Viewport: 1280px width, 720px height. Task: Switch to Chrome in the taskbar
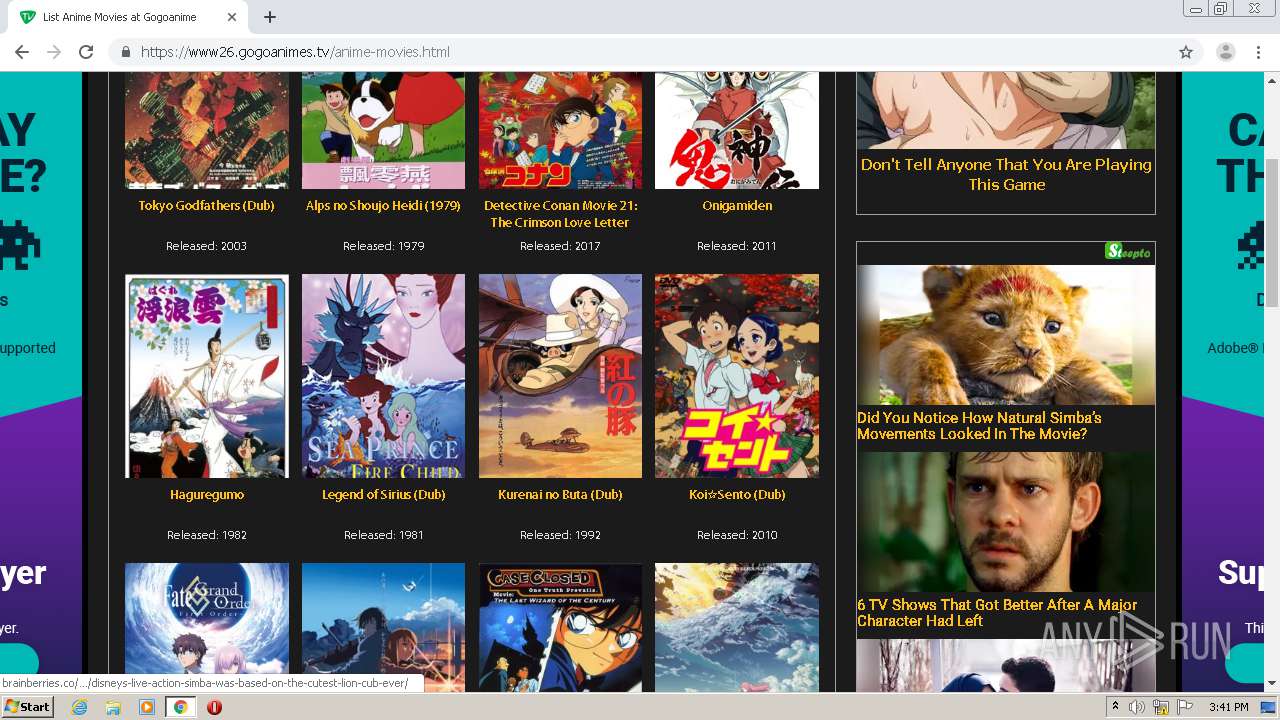tap(180, 707)
